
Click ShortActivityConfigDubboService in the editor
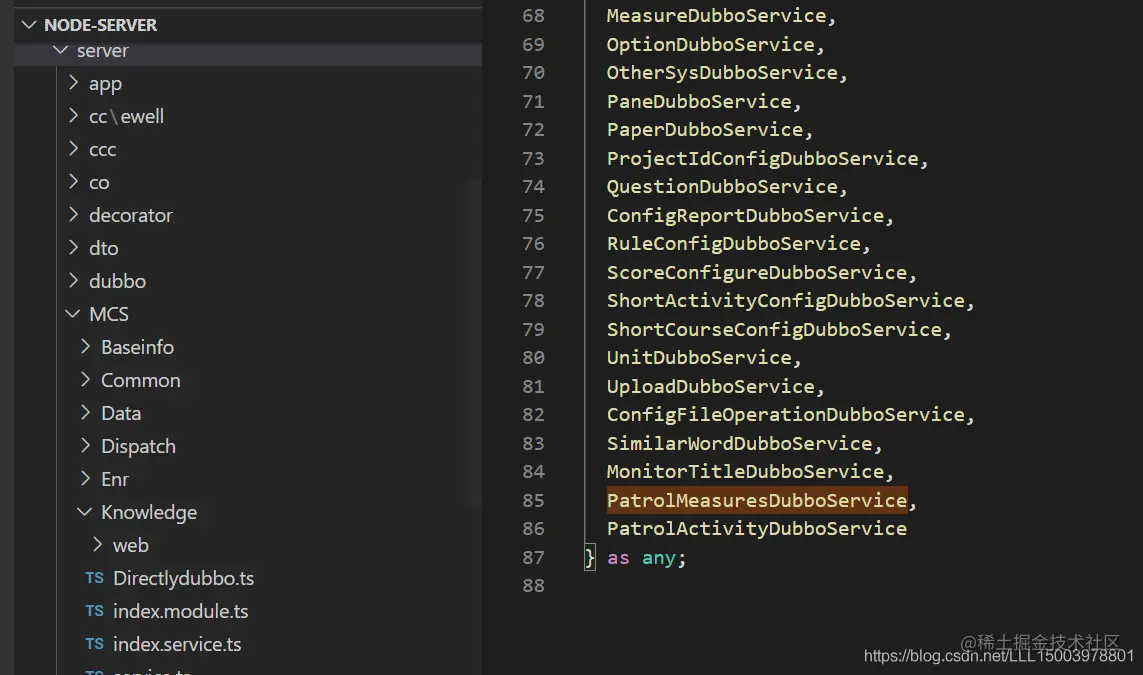[786, 300]
